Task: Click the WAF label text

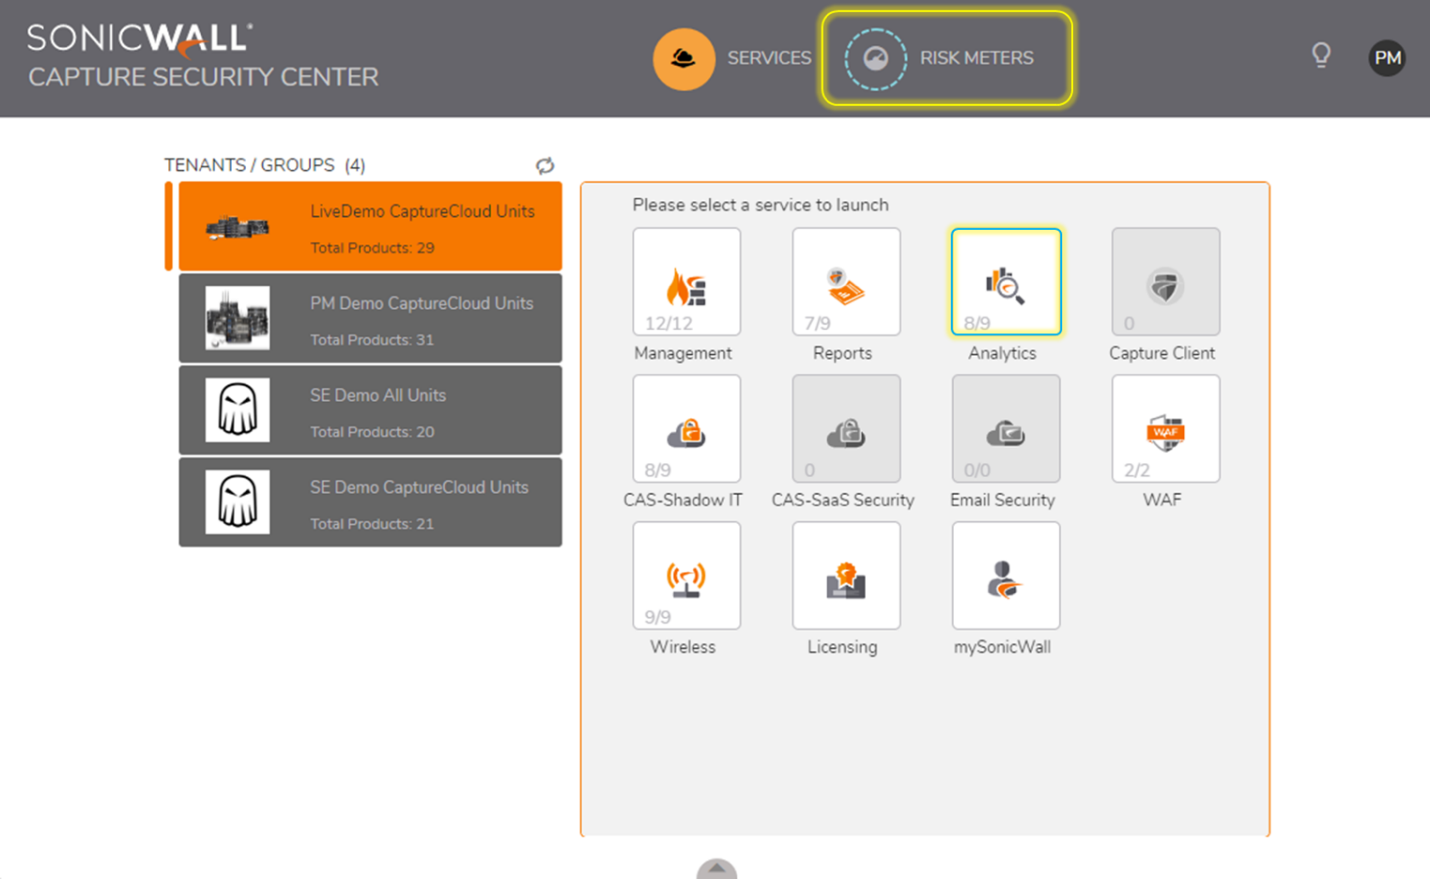Action: click(x=1162, y=500)
